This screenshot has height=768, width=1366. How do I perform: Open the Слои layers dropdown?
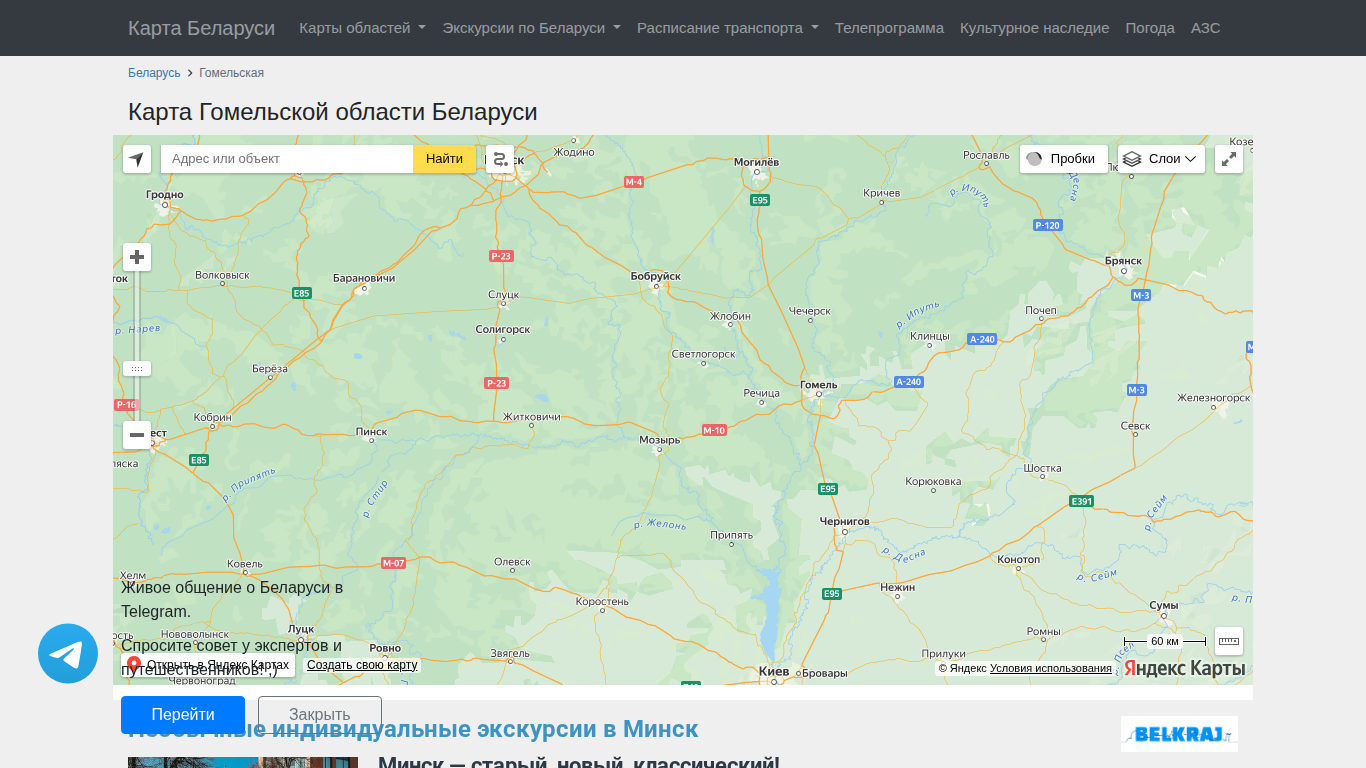pos(1161,159)
